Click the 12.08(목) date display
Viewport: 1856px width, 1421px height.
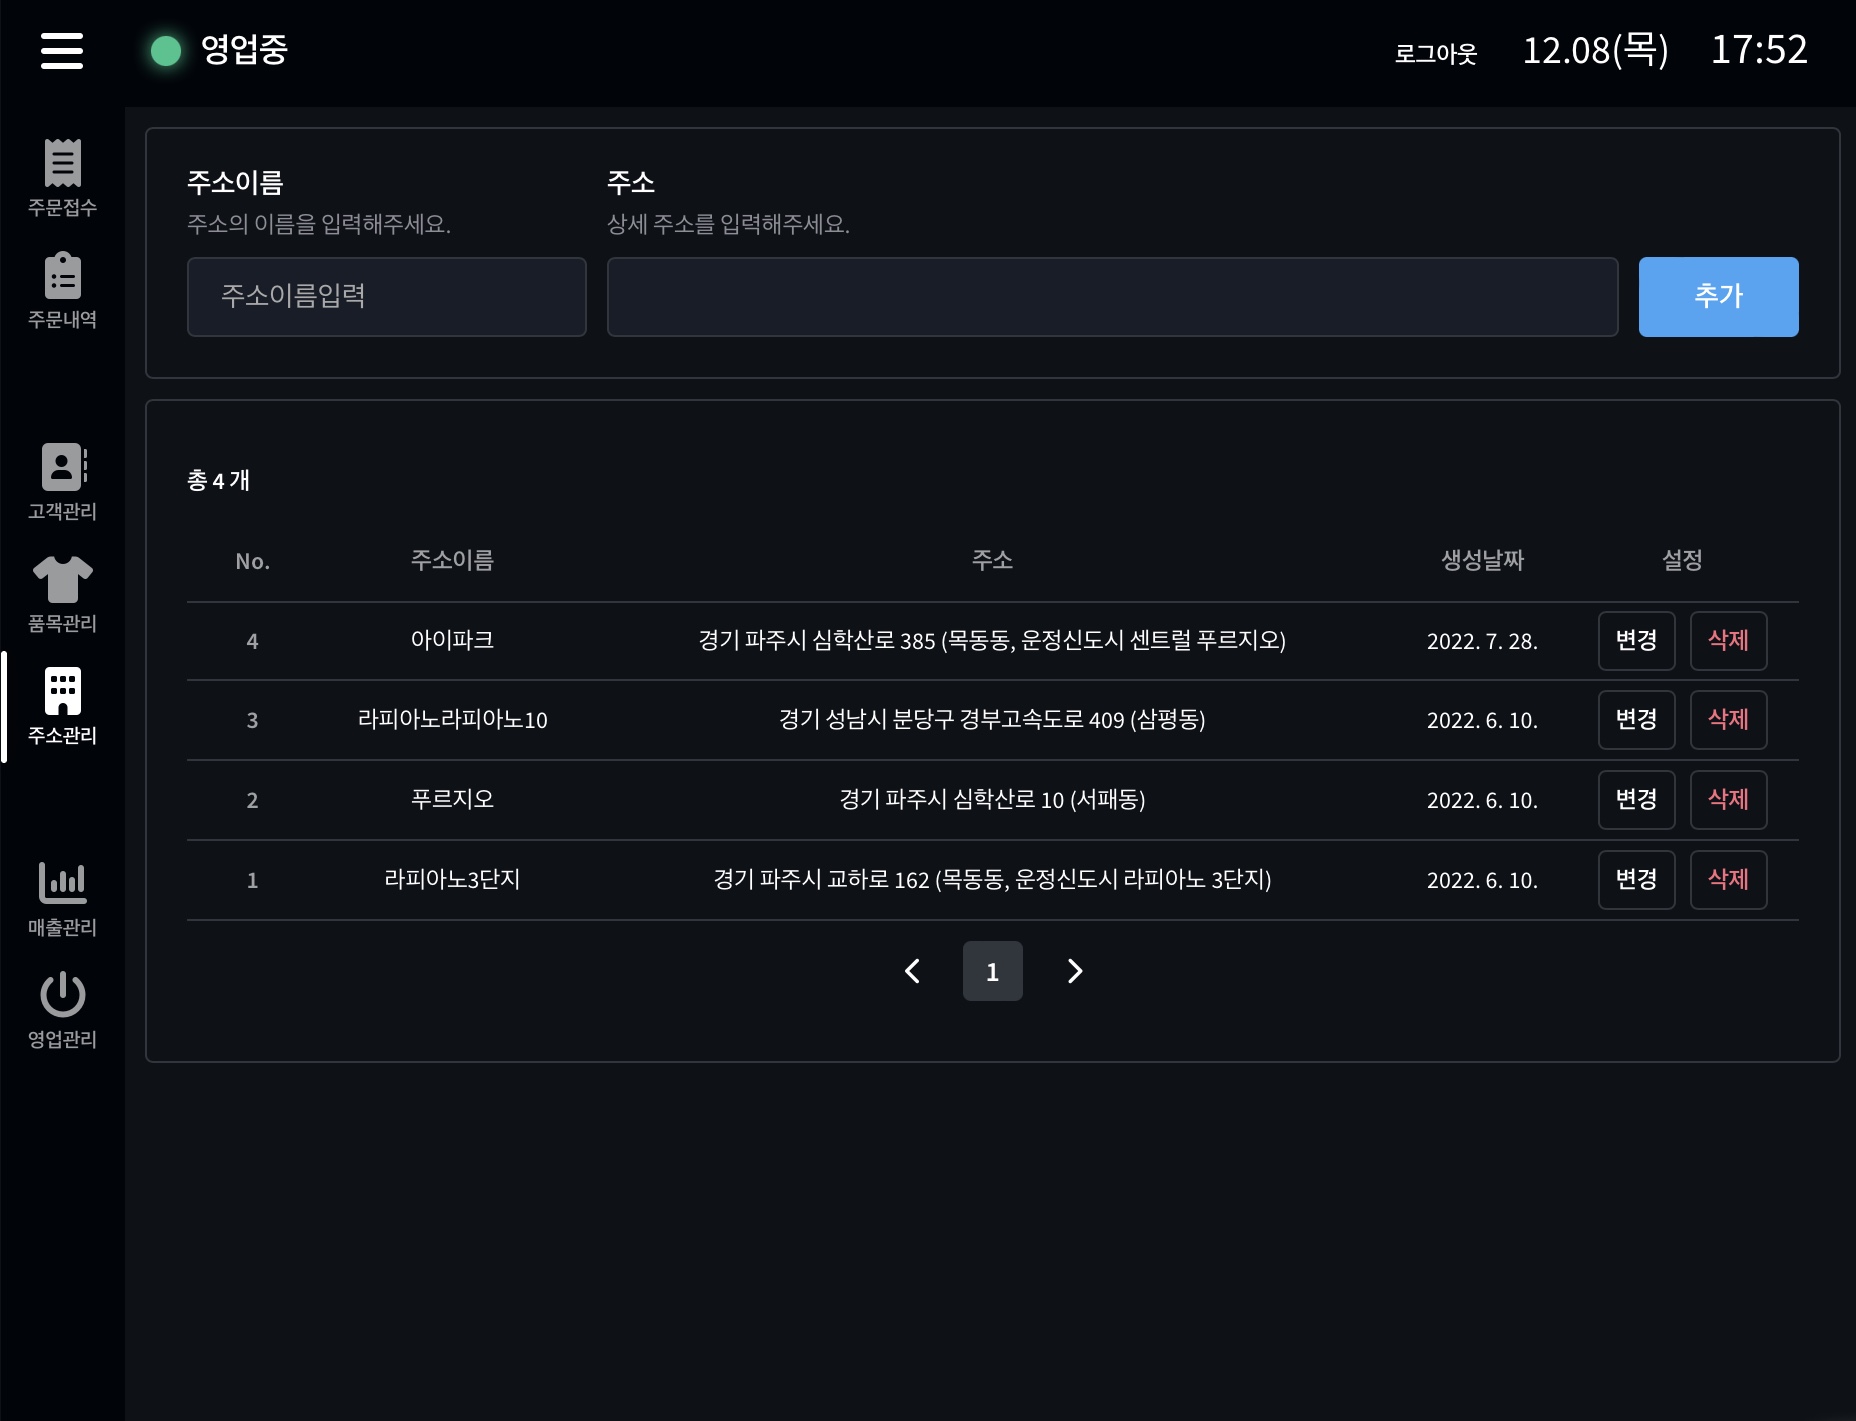point(1595,50)
